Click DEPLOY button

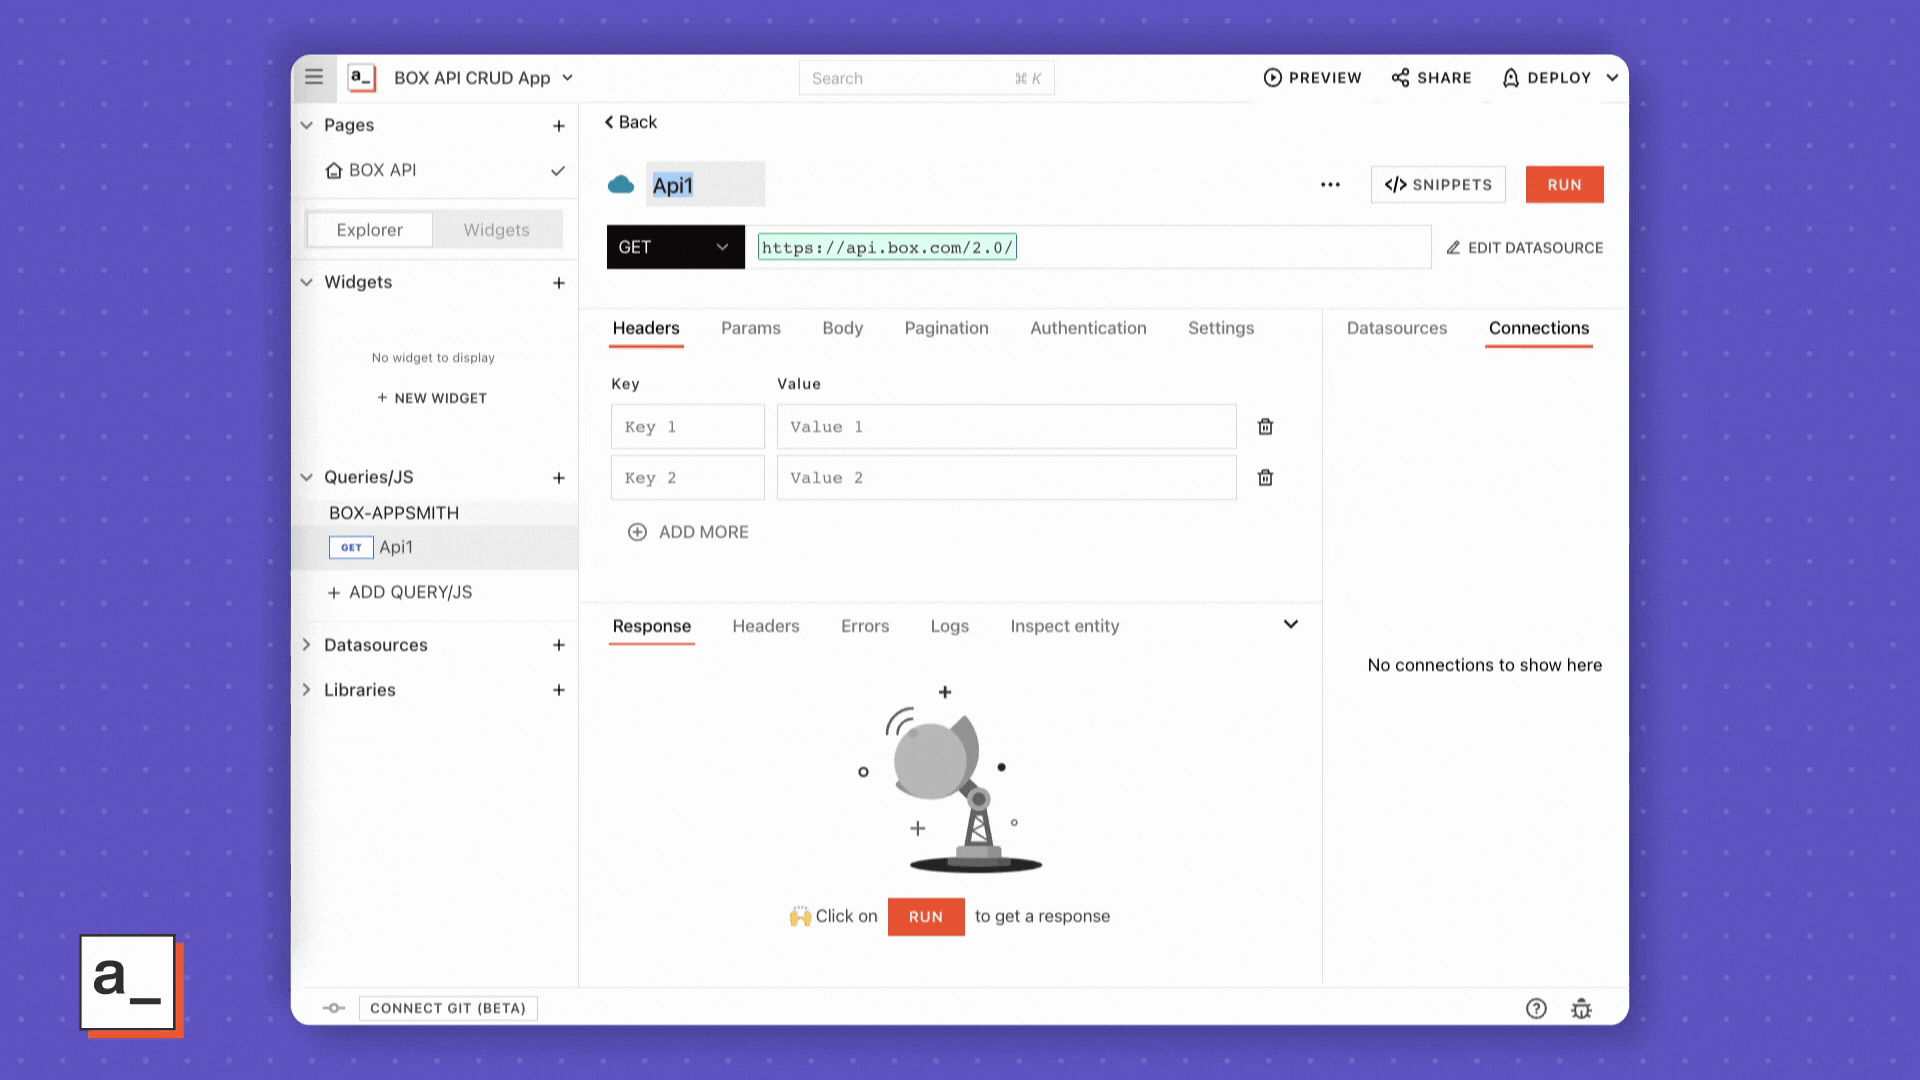pyautogui.click(x=1547, y=78)
